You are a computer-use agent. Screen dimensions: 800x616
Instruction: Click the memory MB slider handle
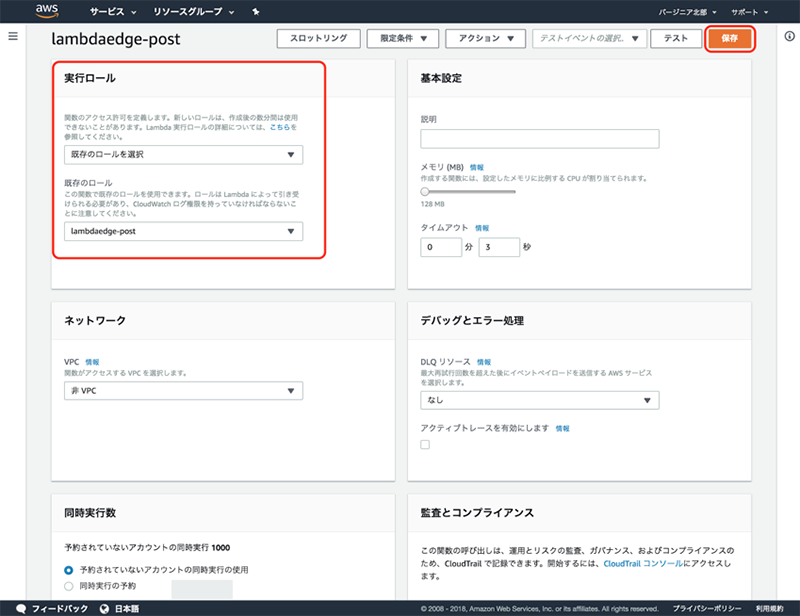tap(425, 190)
